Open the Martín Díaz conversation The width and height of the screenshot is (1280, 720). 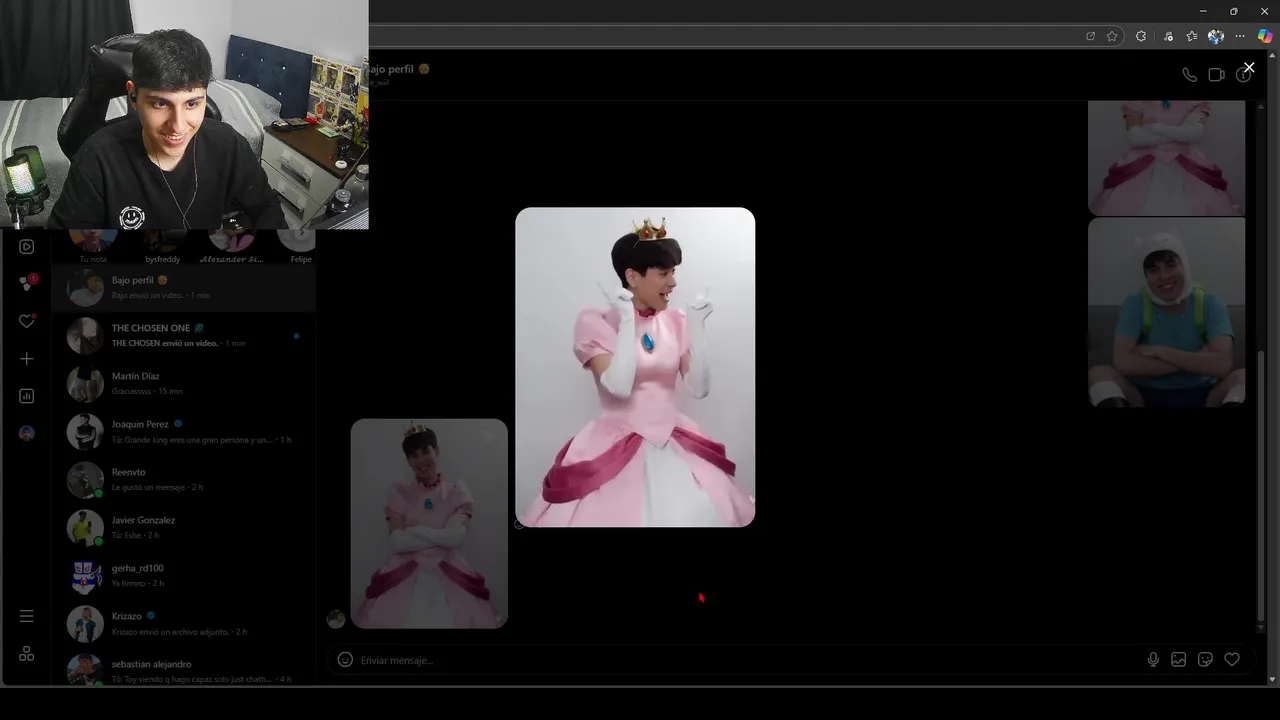(x=184, y=383)
